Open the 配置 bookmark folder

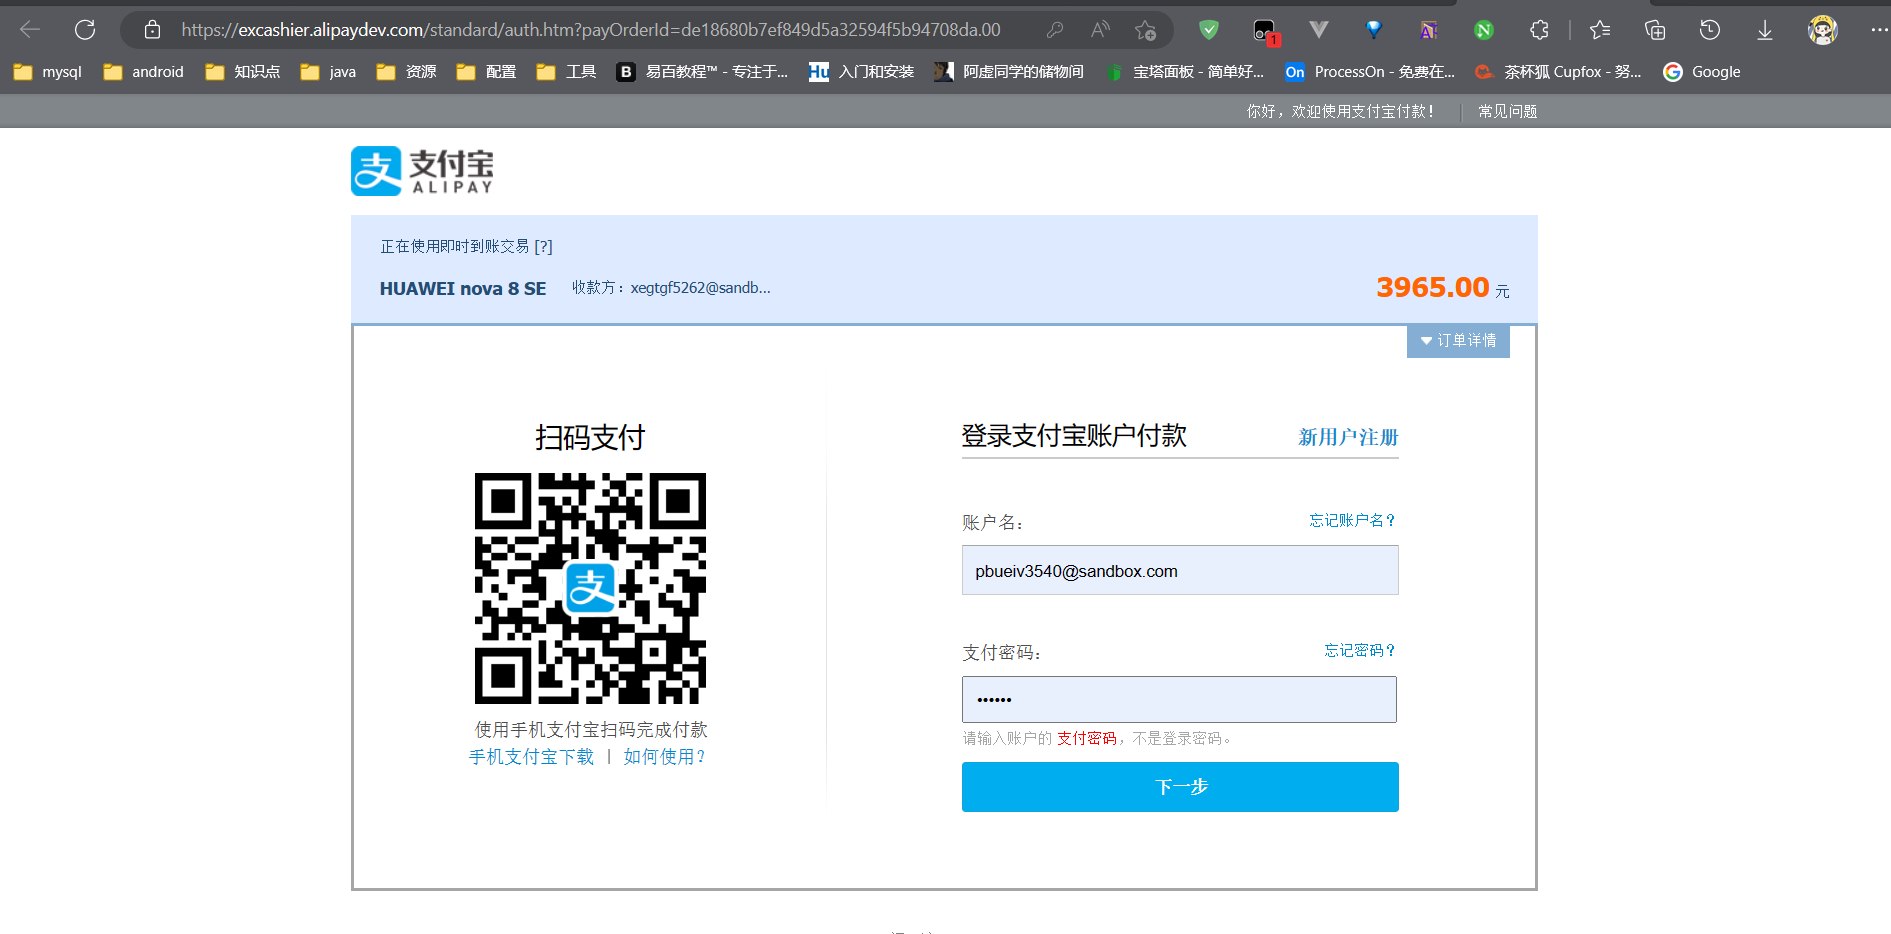point(486,72)
